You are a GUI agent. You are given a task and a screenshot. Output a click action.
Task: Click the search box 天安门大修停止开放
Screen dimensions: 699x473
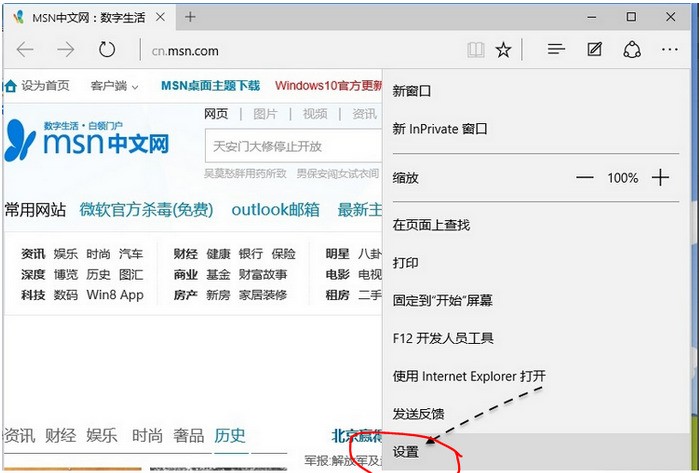pyautogui.click(x=293, y=146)
